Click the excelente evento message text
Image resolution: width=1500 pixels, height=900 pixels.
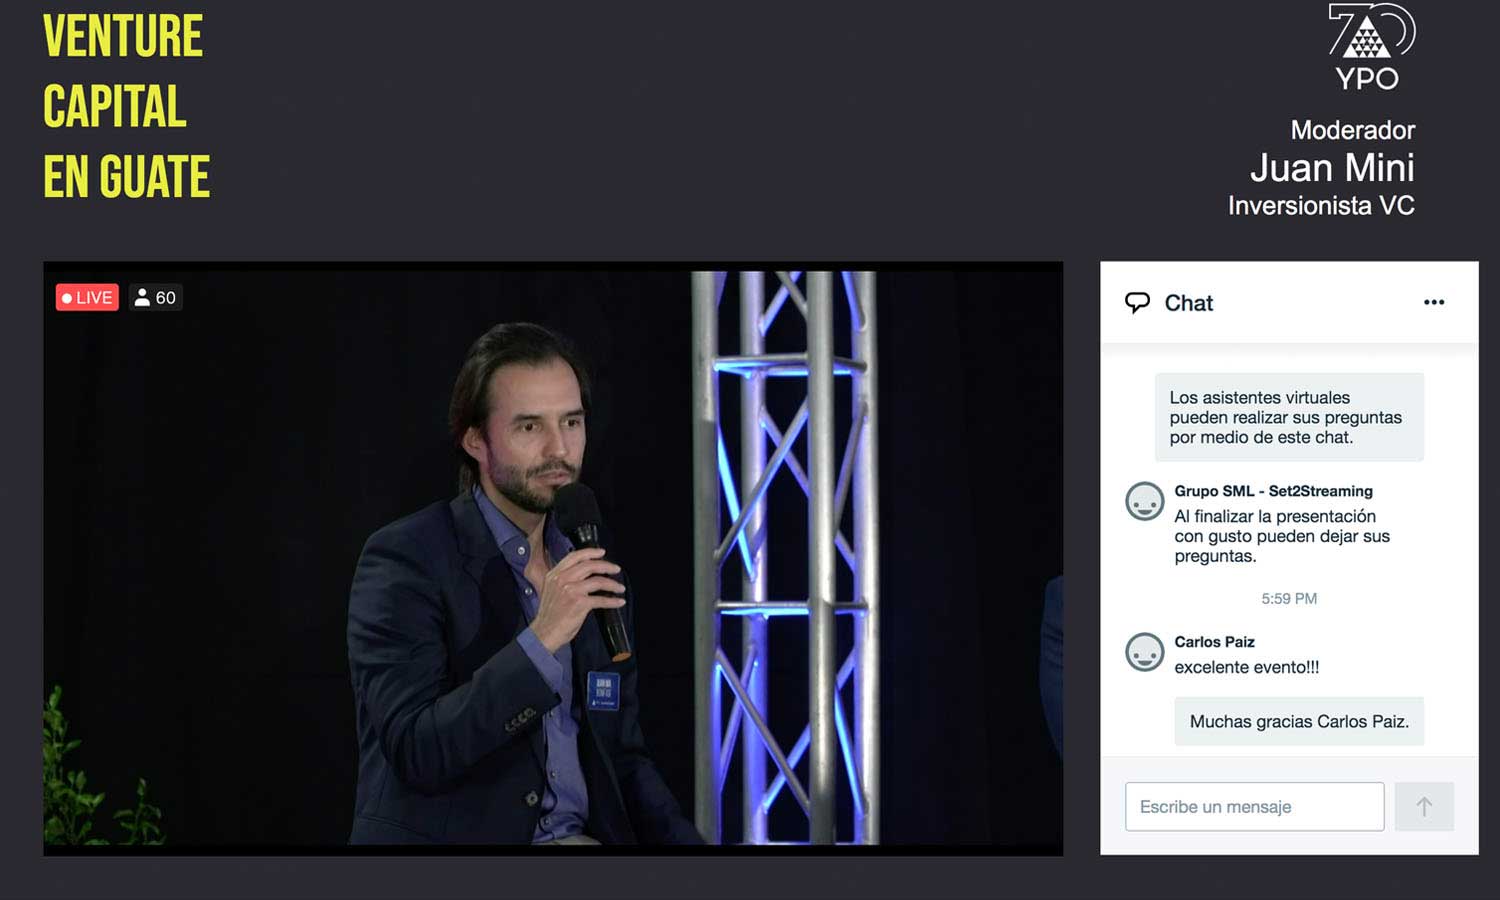(x=1246, y=667)
